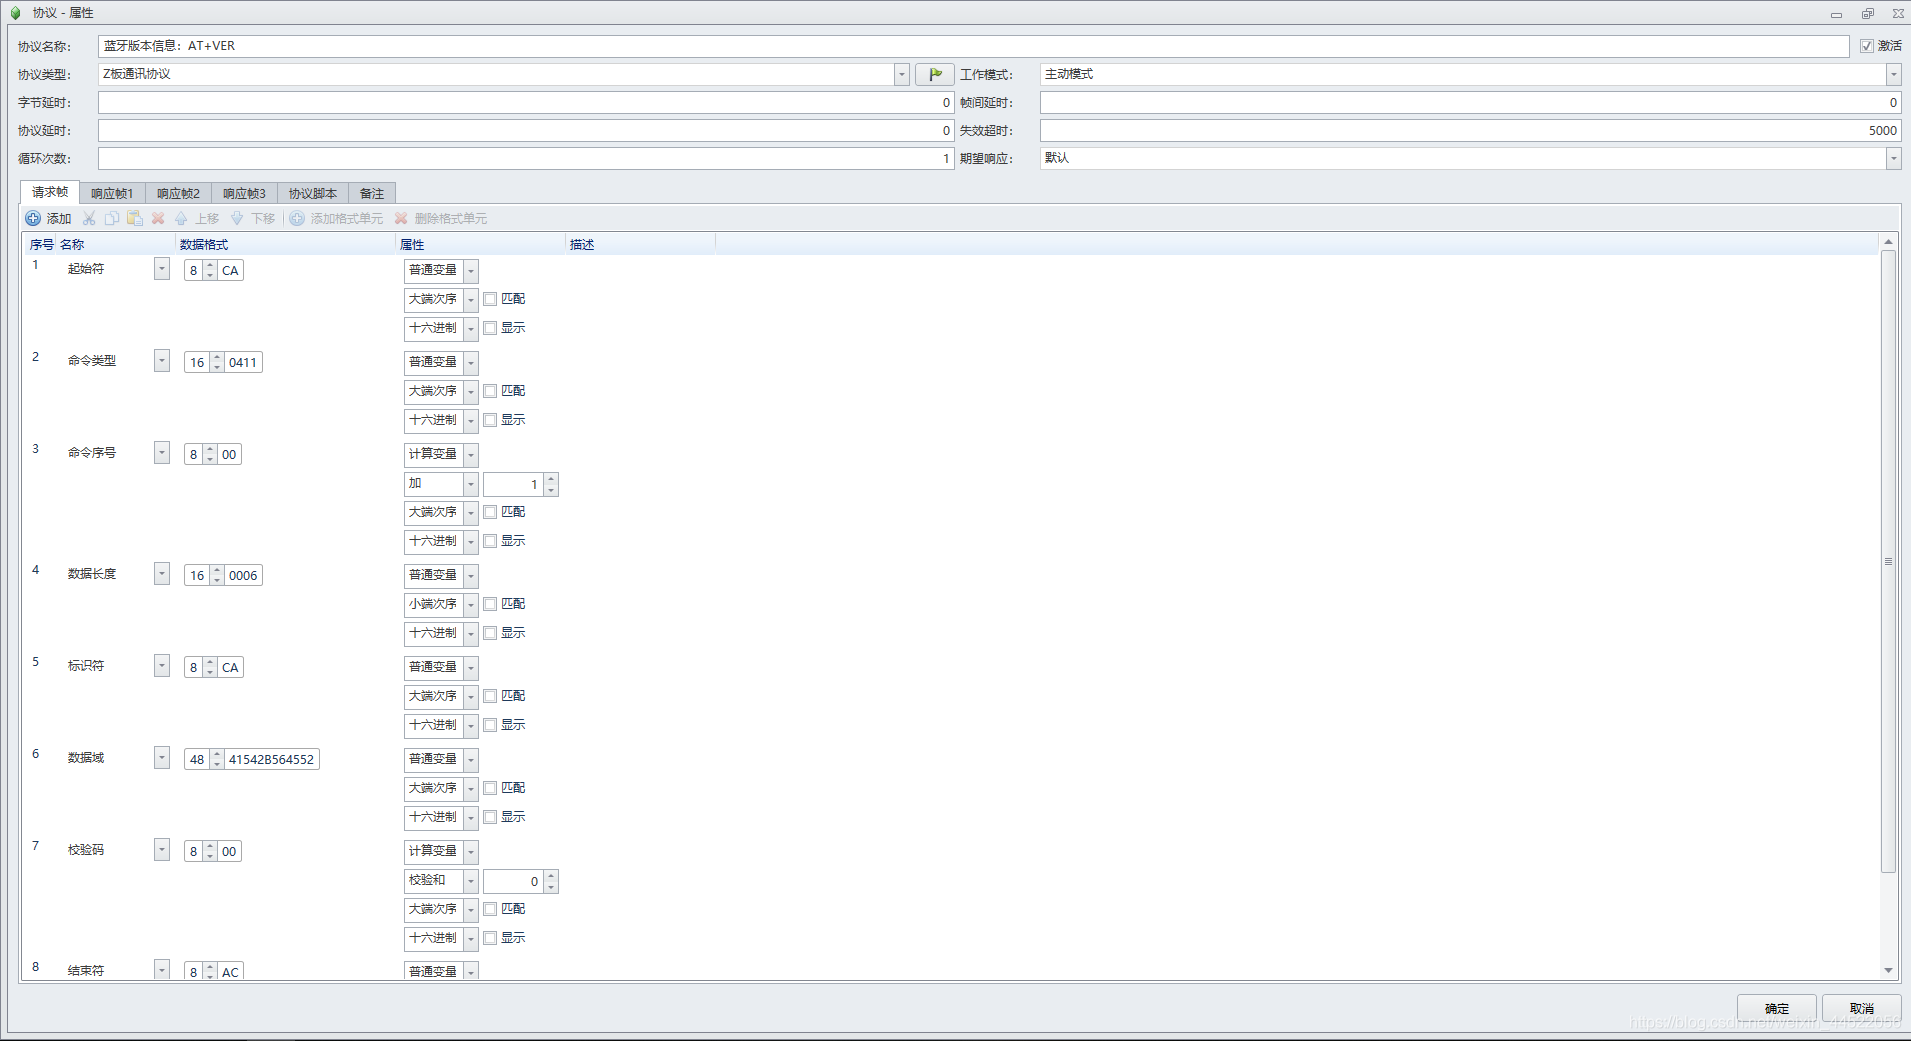Screen dimensions: 1911x1041
Task: Click the 描述 column header
Action: click(x=640, y=244)
